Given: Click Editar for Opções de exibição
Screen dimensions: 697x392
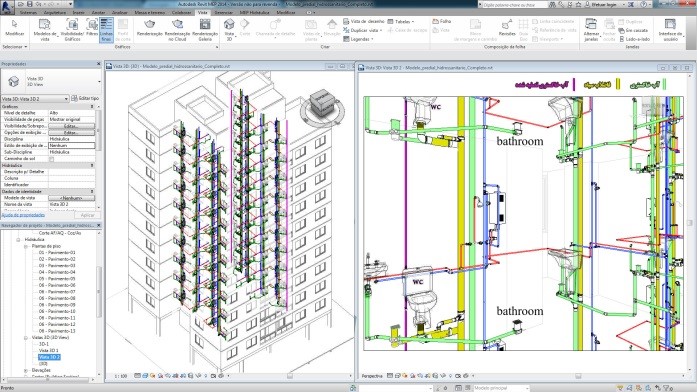Looking at the screenshot, I should 71,132.
